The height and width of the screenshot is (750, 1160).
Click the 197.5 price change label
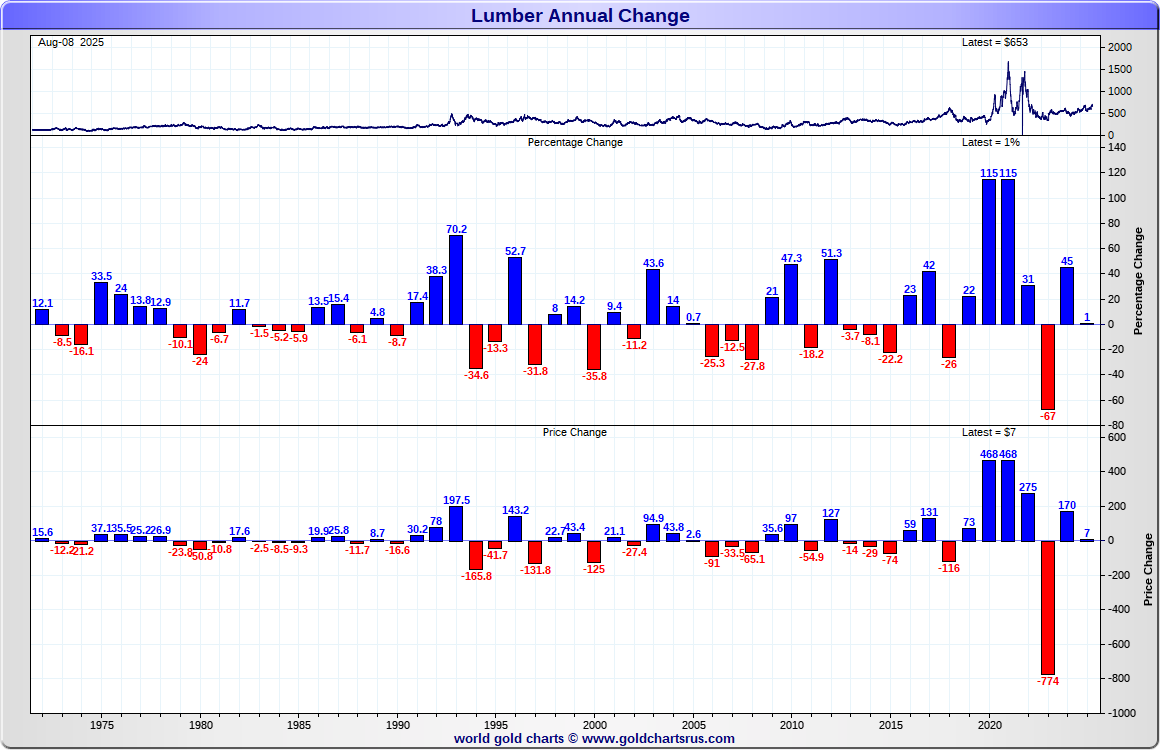[456, 501]
